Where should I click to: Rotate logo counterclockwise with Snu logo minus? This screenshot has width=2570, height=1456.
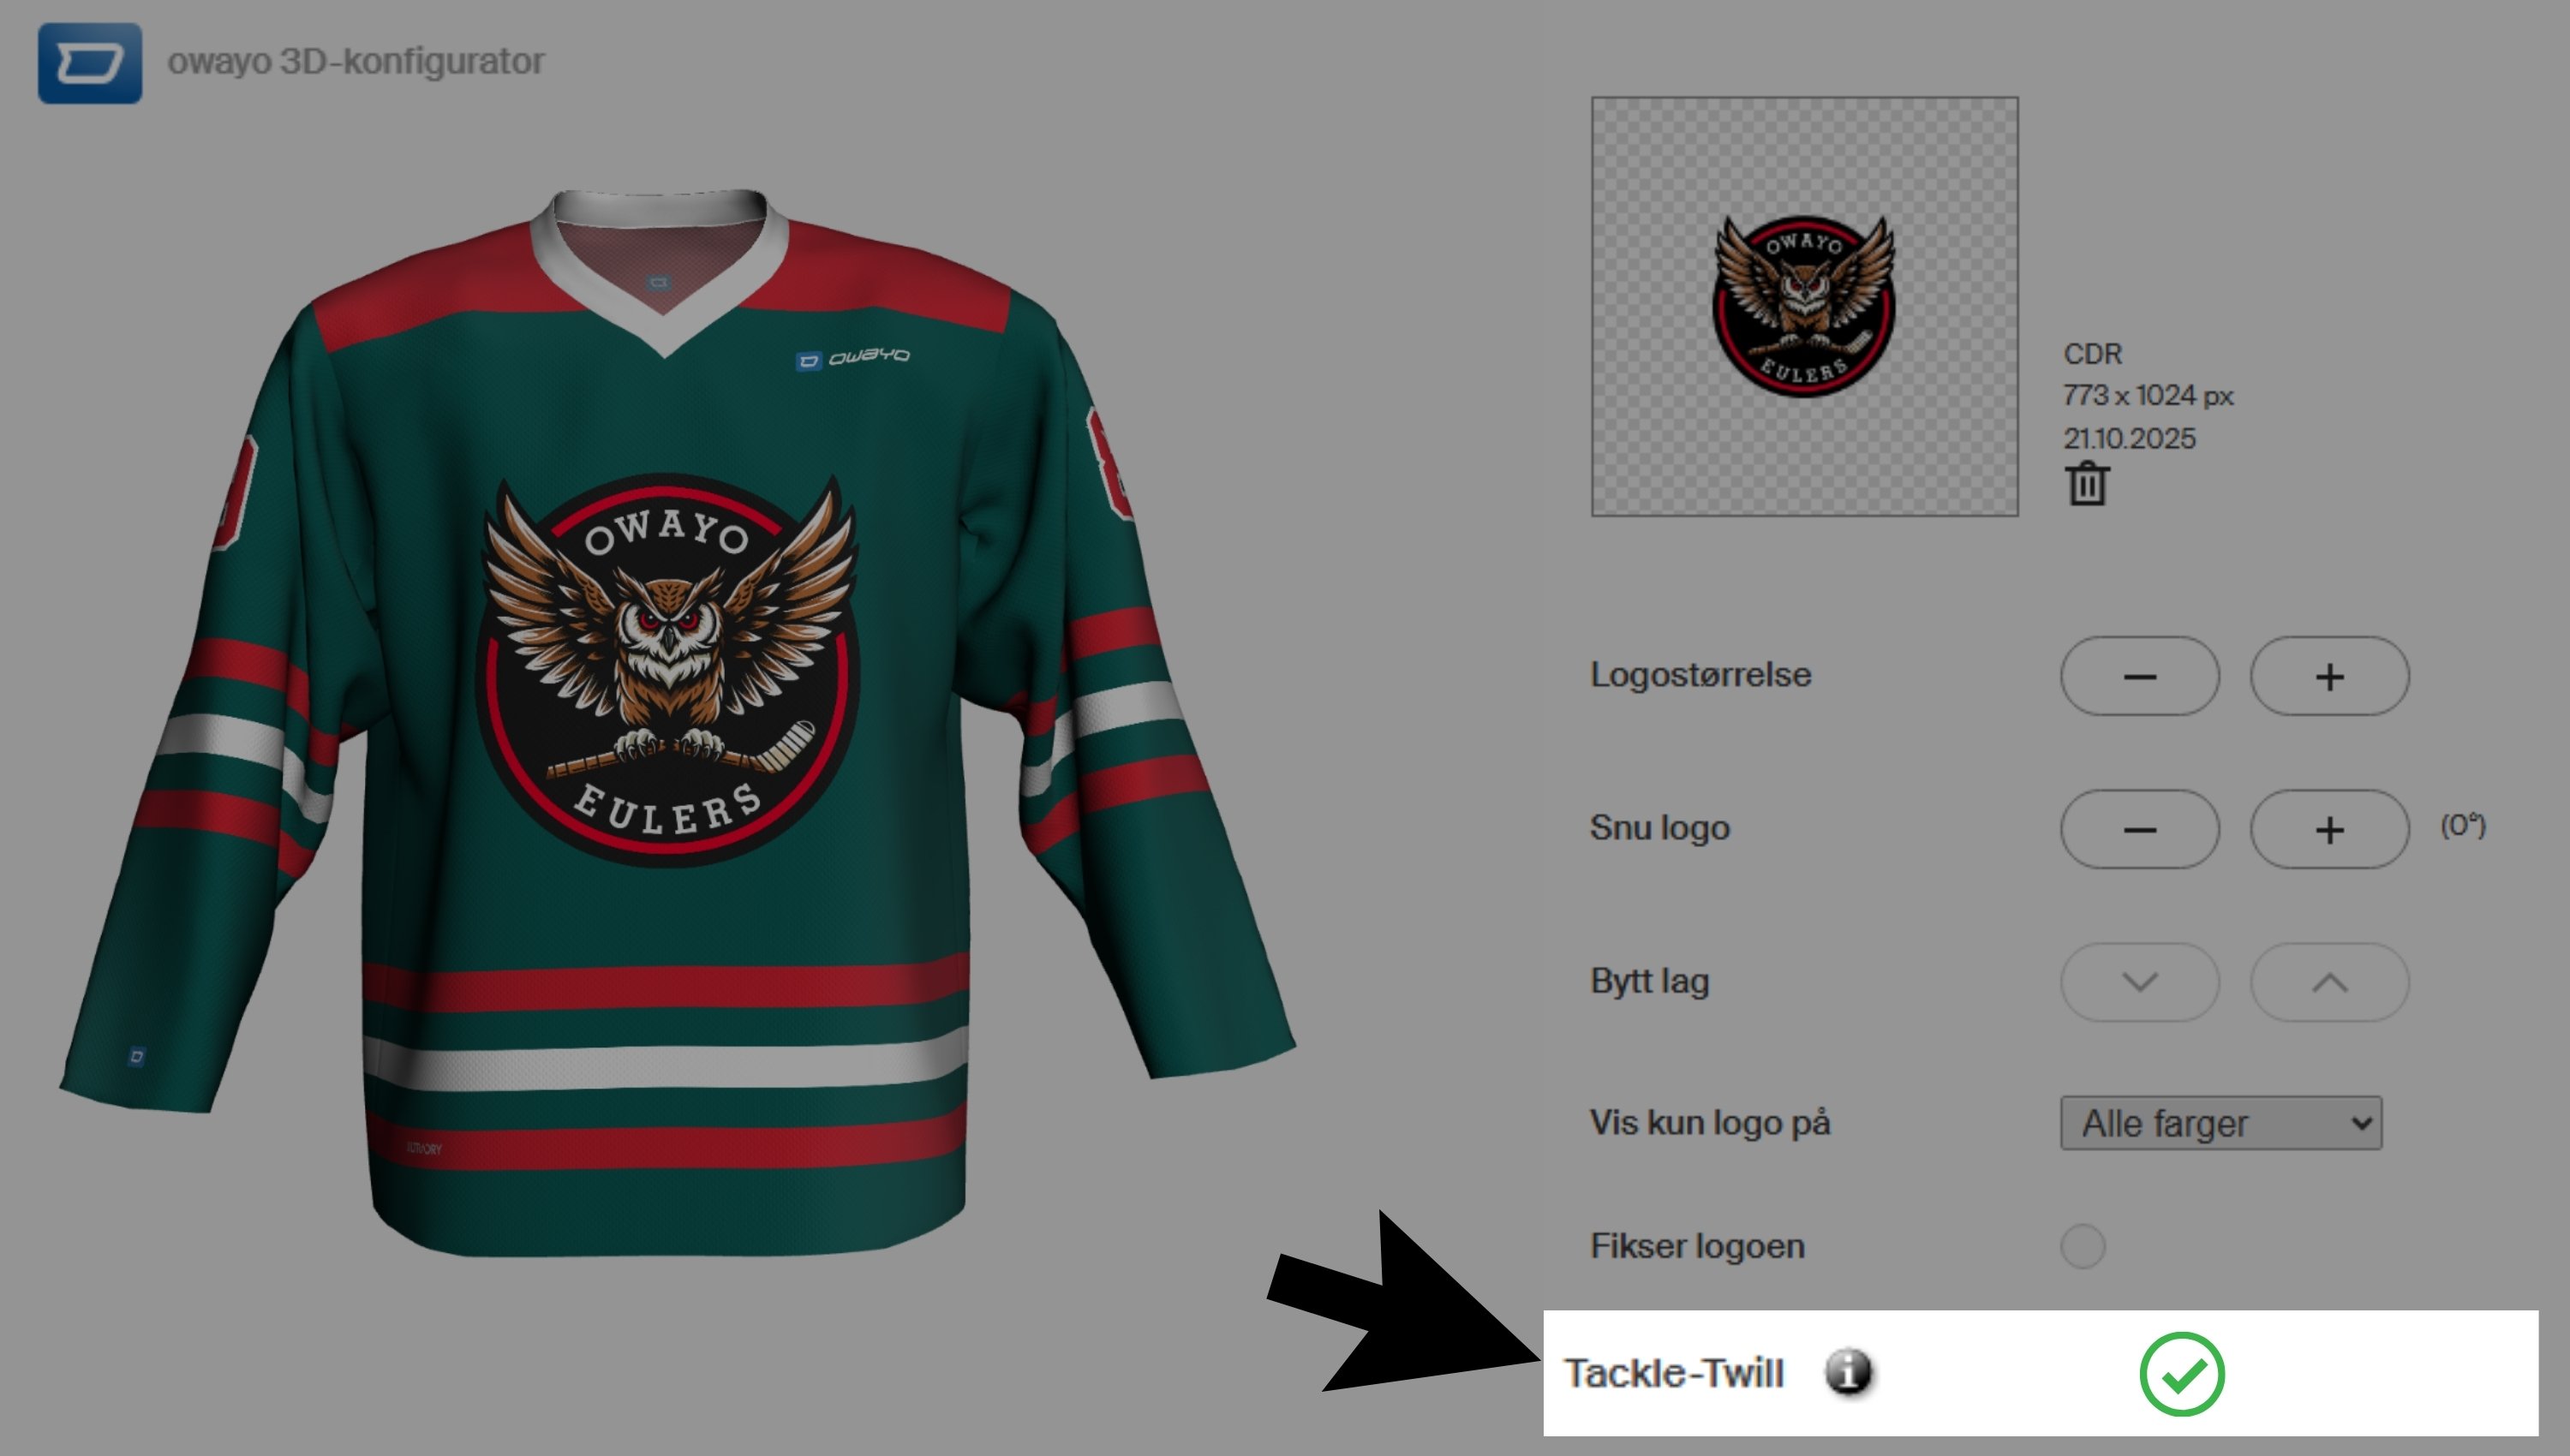(x=2139, y=829)
